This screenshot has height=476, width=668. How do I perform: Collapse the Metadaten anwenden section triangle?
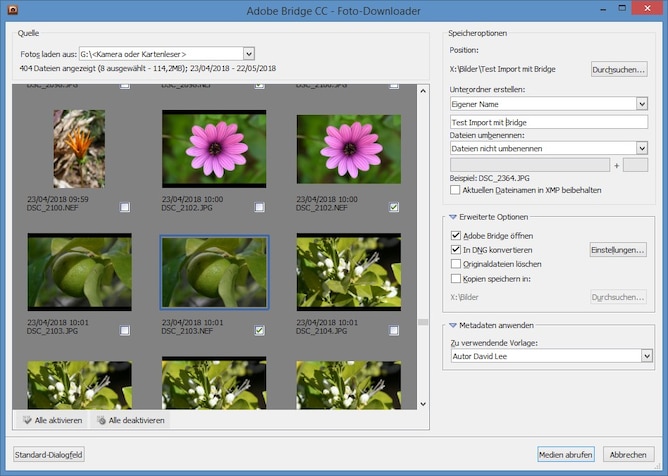click(452, 324)
